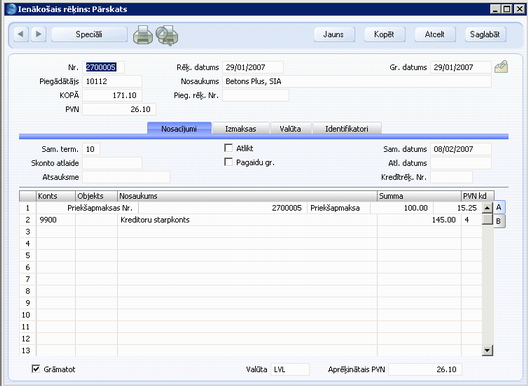Switch to Valūta tab
This screenshot has height=386, width=528.
tap(291, 129)
